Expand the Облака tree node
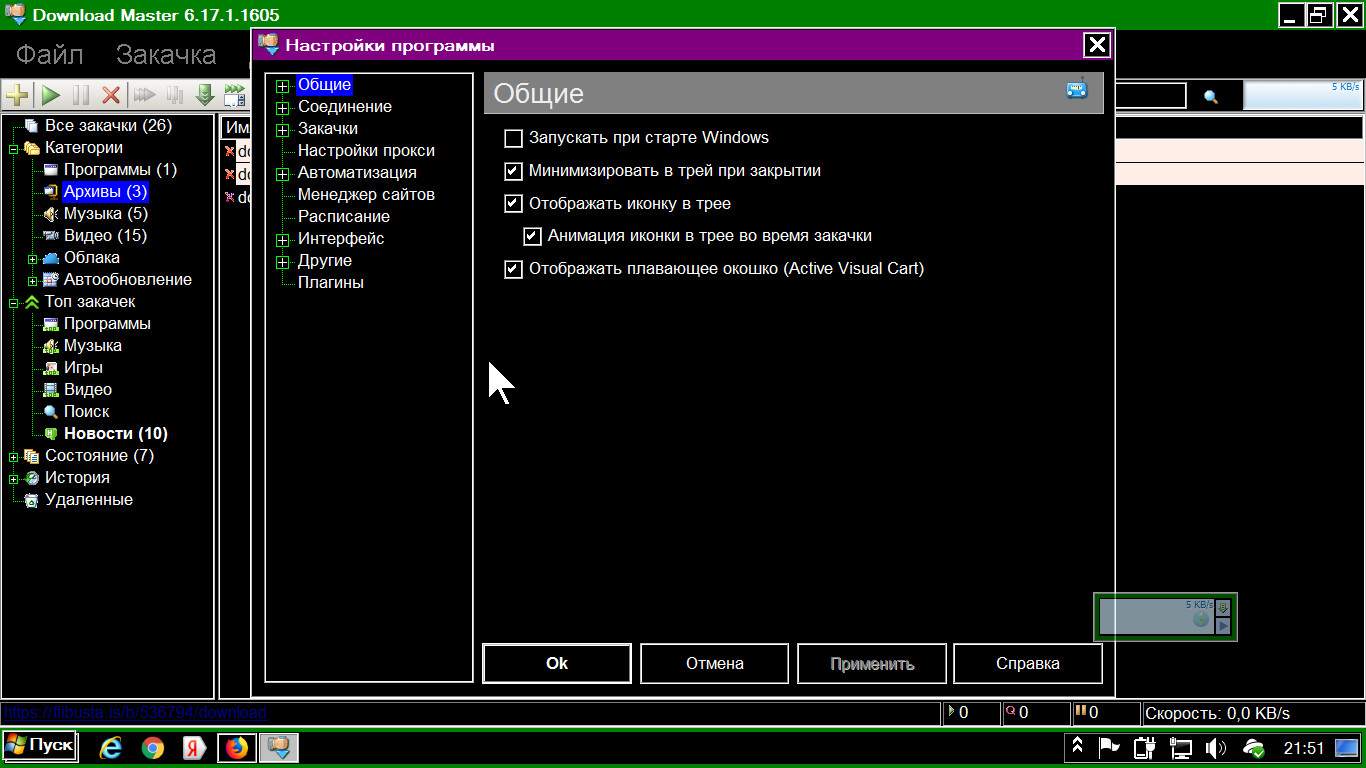 tap(33, 258)
